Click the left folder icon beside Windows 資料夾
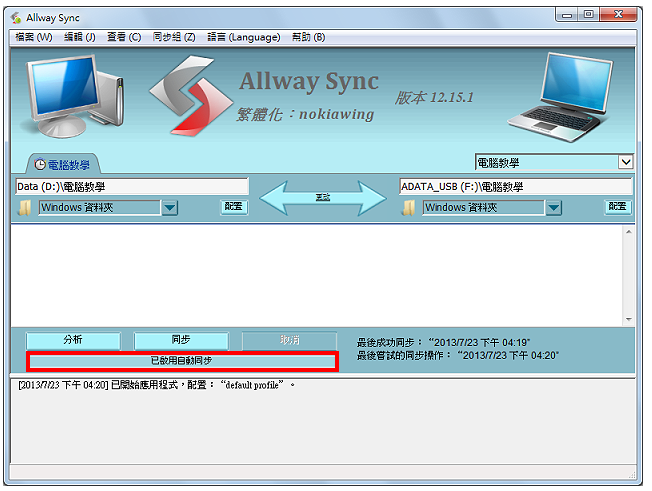The image size is (652, 491). pyautogui.click(x=25, y=207)
